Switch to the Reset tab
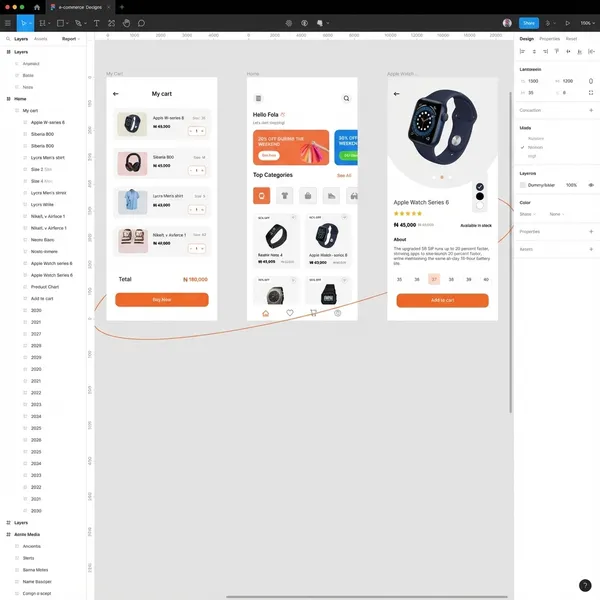 tap(571, 39)
